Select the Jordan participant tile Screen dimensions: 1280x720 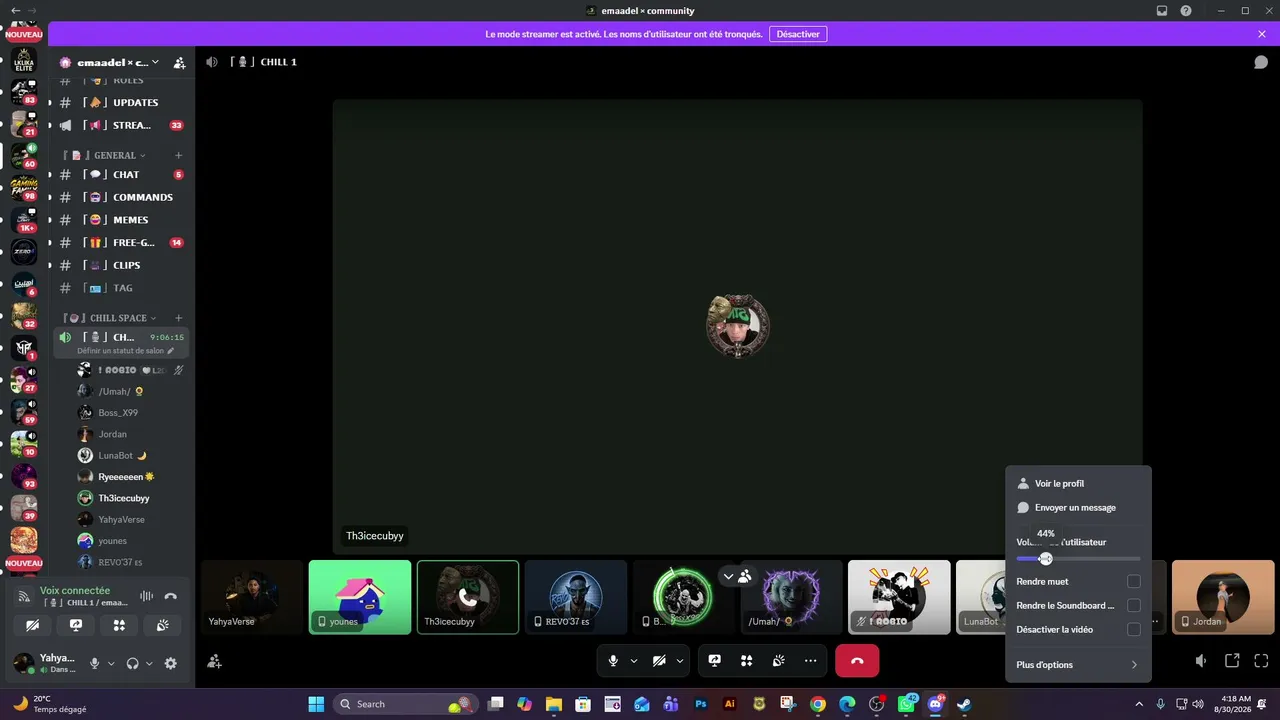[x=1223, y=597]
